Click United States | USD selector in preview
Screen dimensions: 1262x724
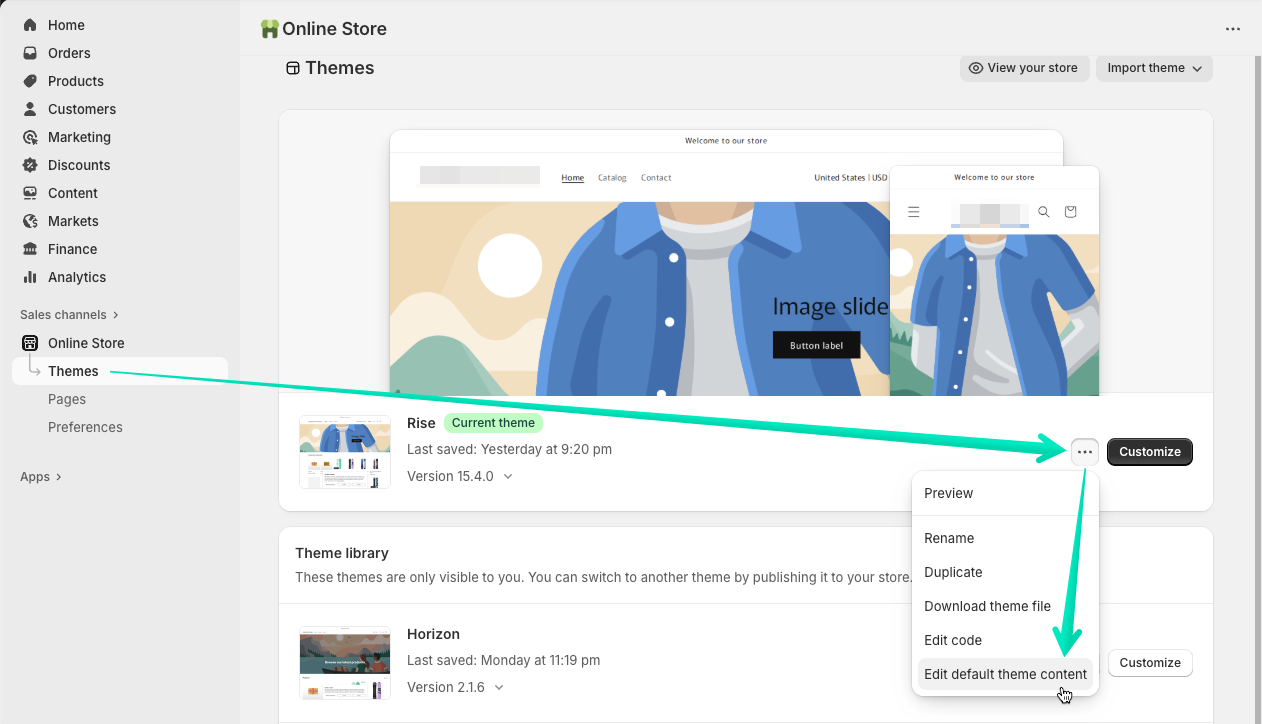click(x=850, y=178)
